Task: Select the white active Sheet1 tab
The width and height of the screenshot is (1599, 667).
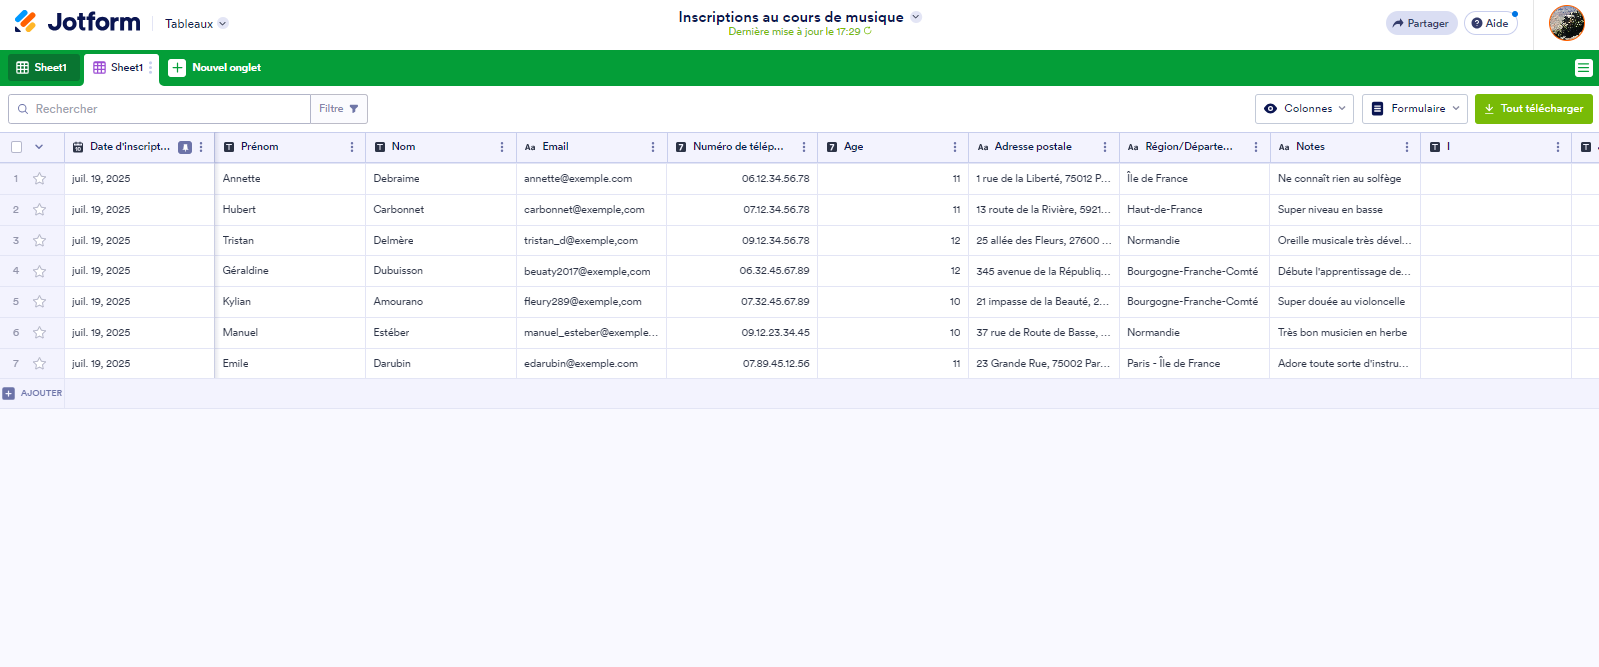Action: [x=118, y=68]
